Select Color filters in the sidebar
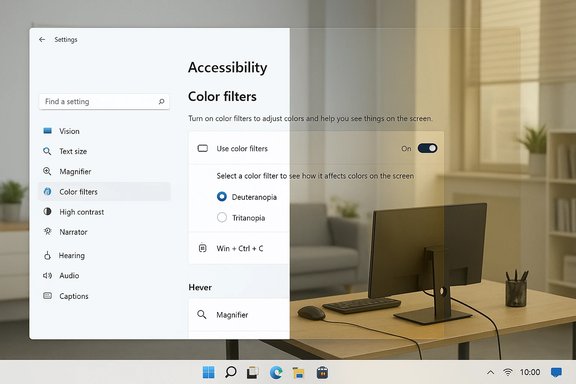Screen dimensions: 576x384 point(104,192)
